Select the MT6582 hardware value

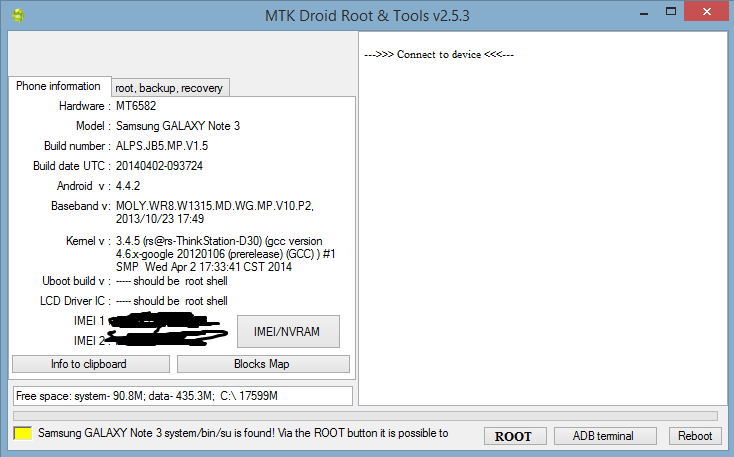coord(136,106)
